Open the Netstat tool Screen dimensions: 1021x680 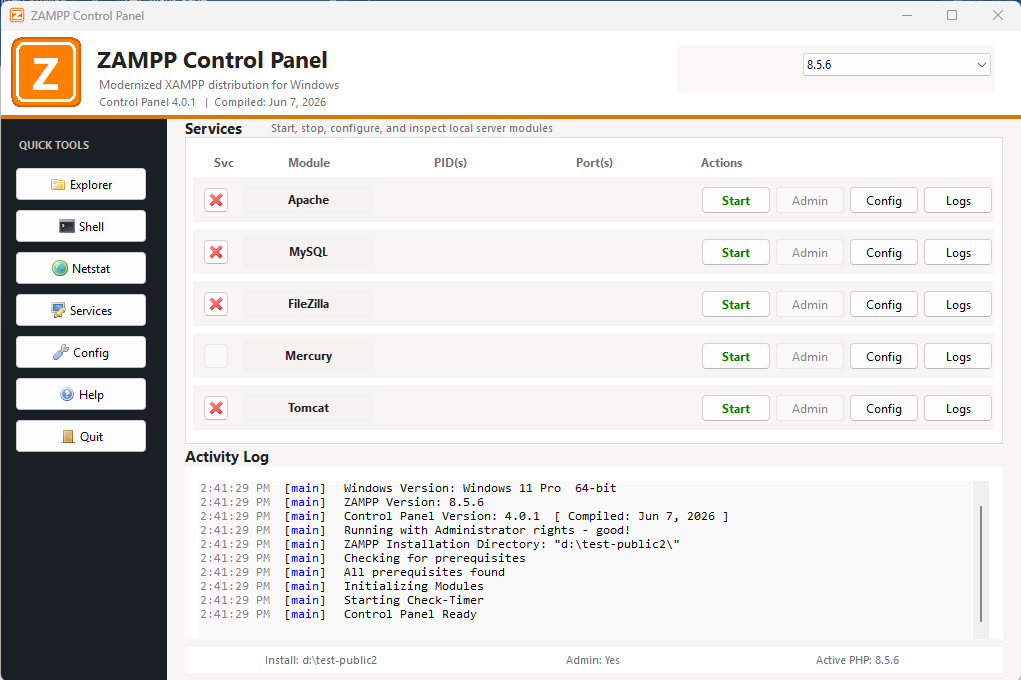click(x=81, y=268)
